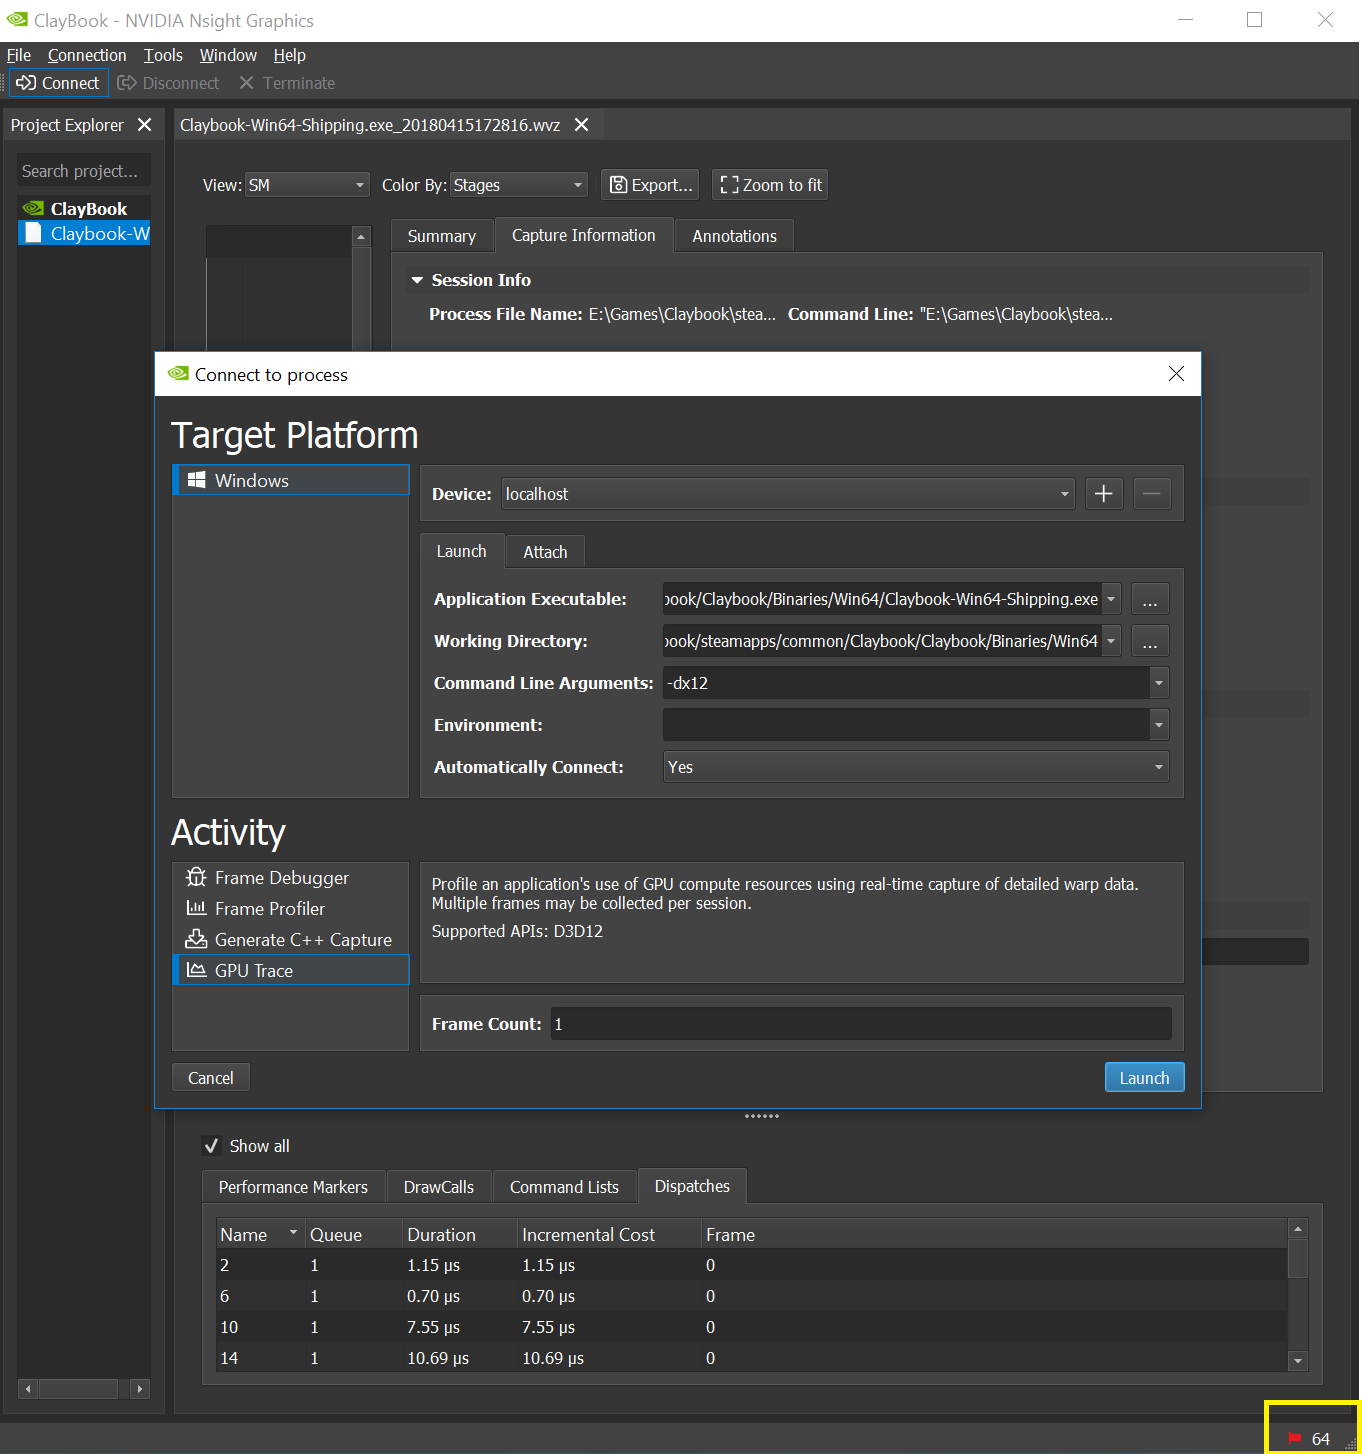Select the Frame Debugger activity

[281, 878]
